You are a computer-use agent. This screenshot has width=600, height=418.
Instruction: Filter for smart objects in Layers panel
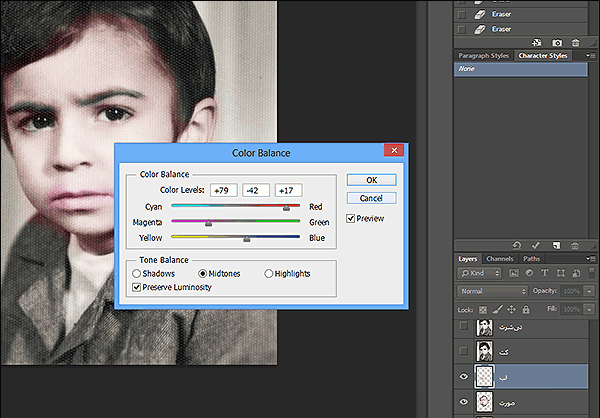[x=576, y=273]
